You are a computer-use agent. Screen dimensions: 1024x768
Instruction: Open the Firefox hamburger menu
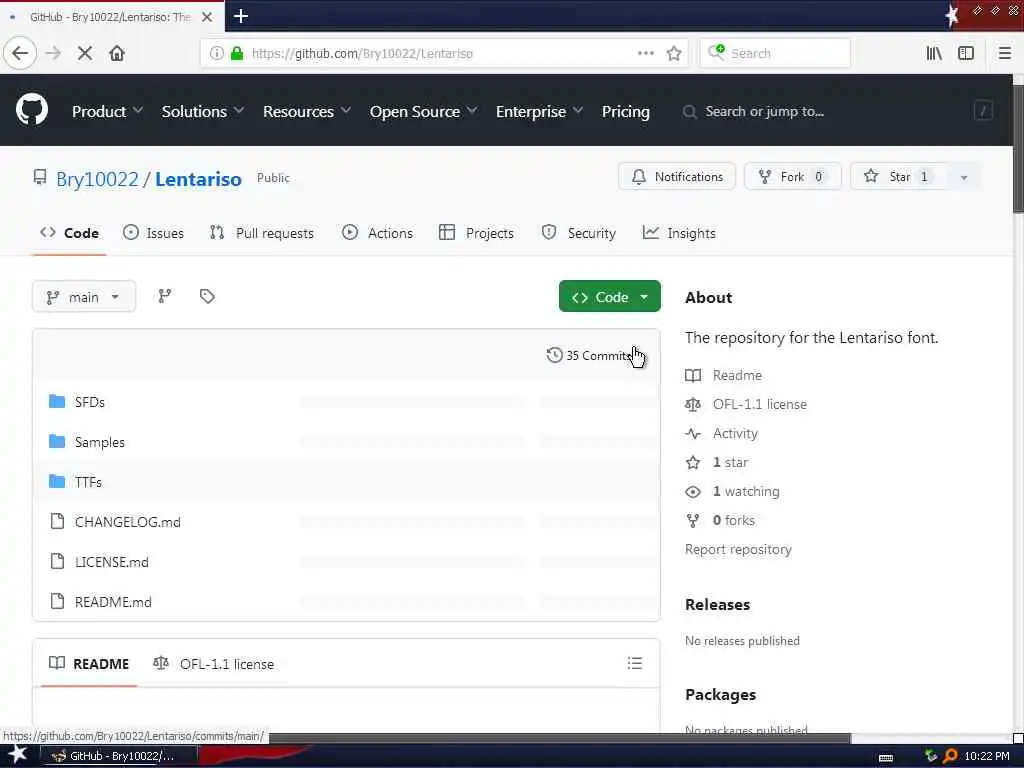pyautogui.click(x=1004, y=53)
